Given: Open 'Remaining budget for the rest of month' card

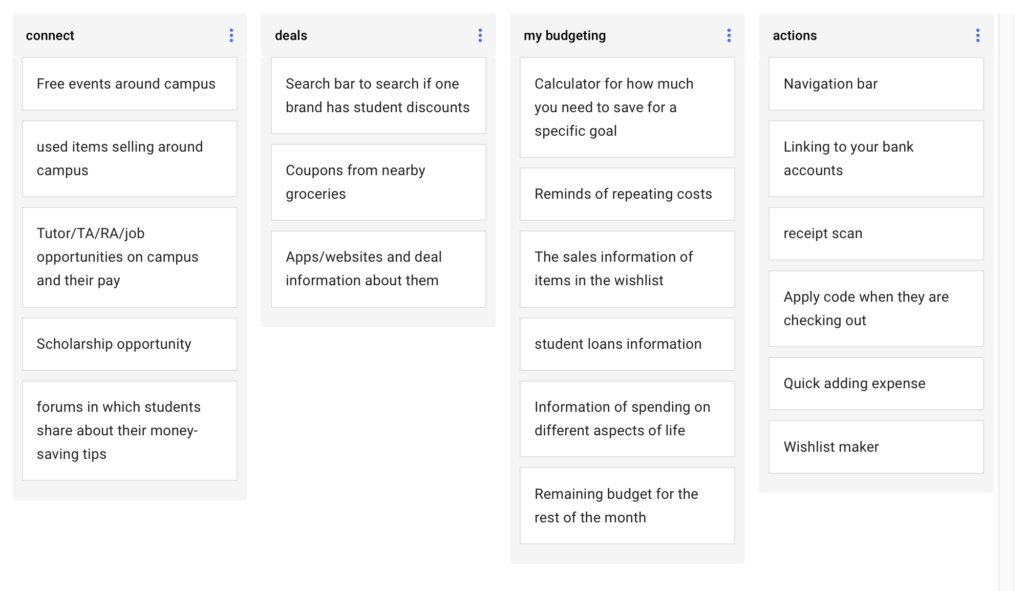Looking at the screenshot, I should click(x=627, y=506).
